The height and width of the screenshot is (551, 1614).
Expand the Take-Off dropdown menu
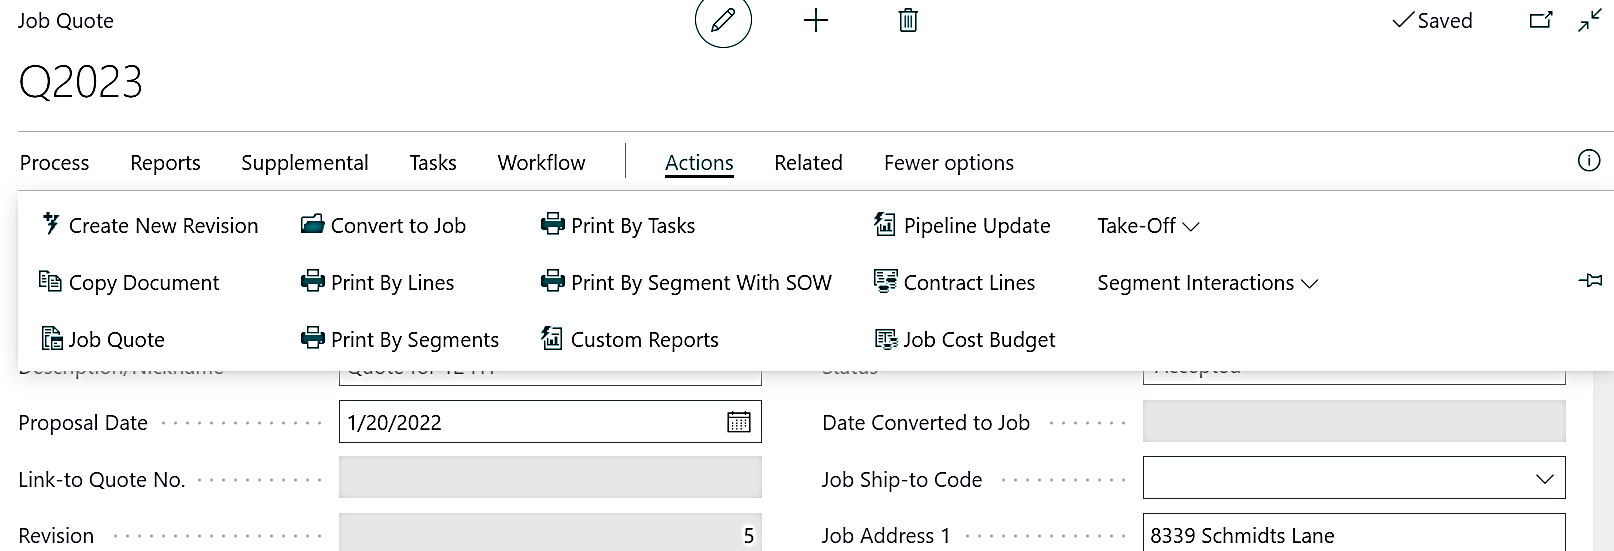(x=1147, y=226)
